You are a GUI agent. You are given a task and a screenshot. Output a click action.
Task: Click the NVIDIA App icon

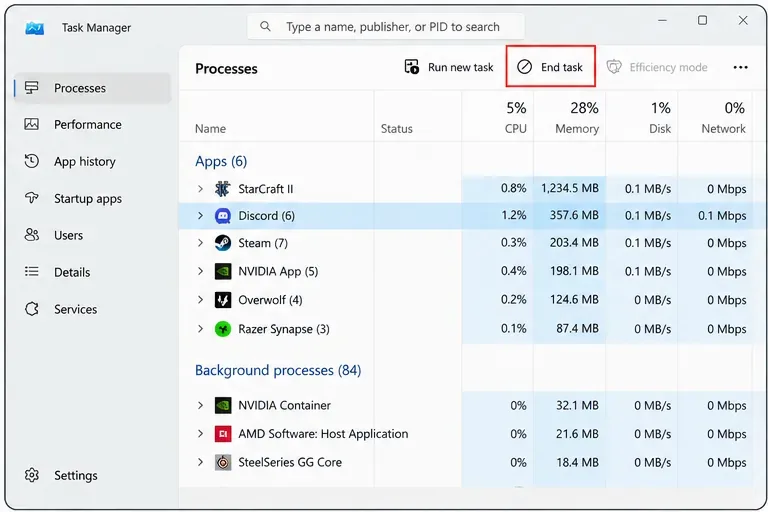pos(223,271)
